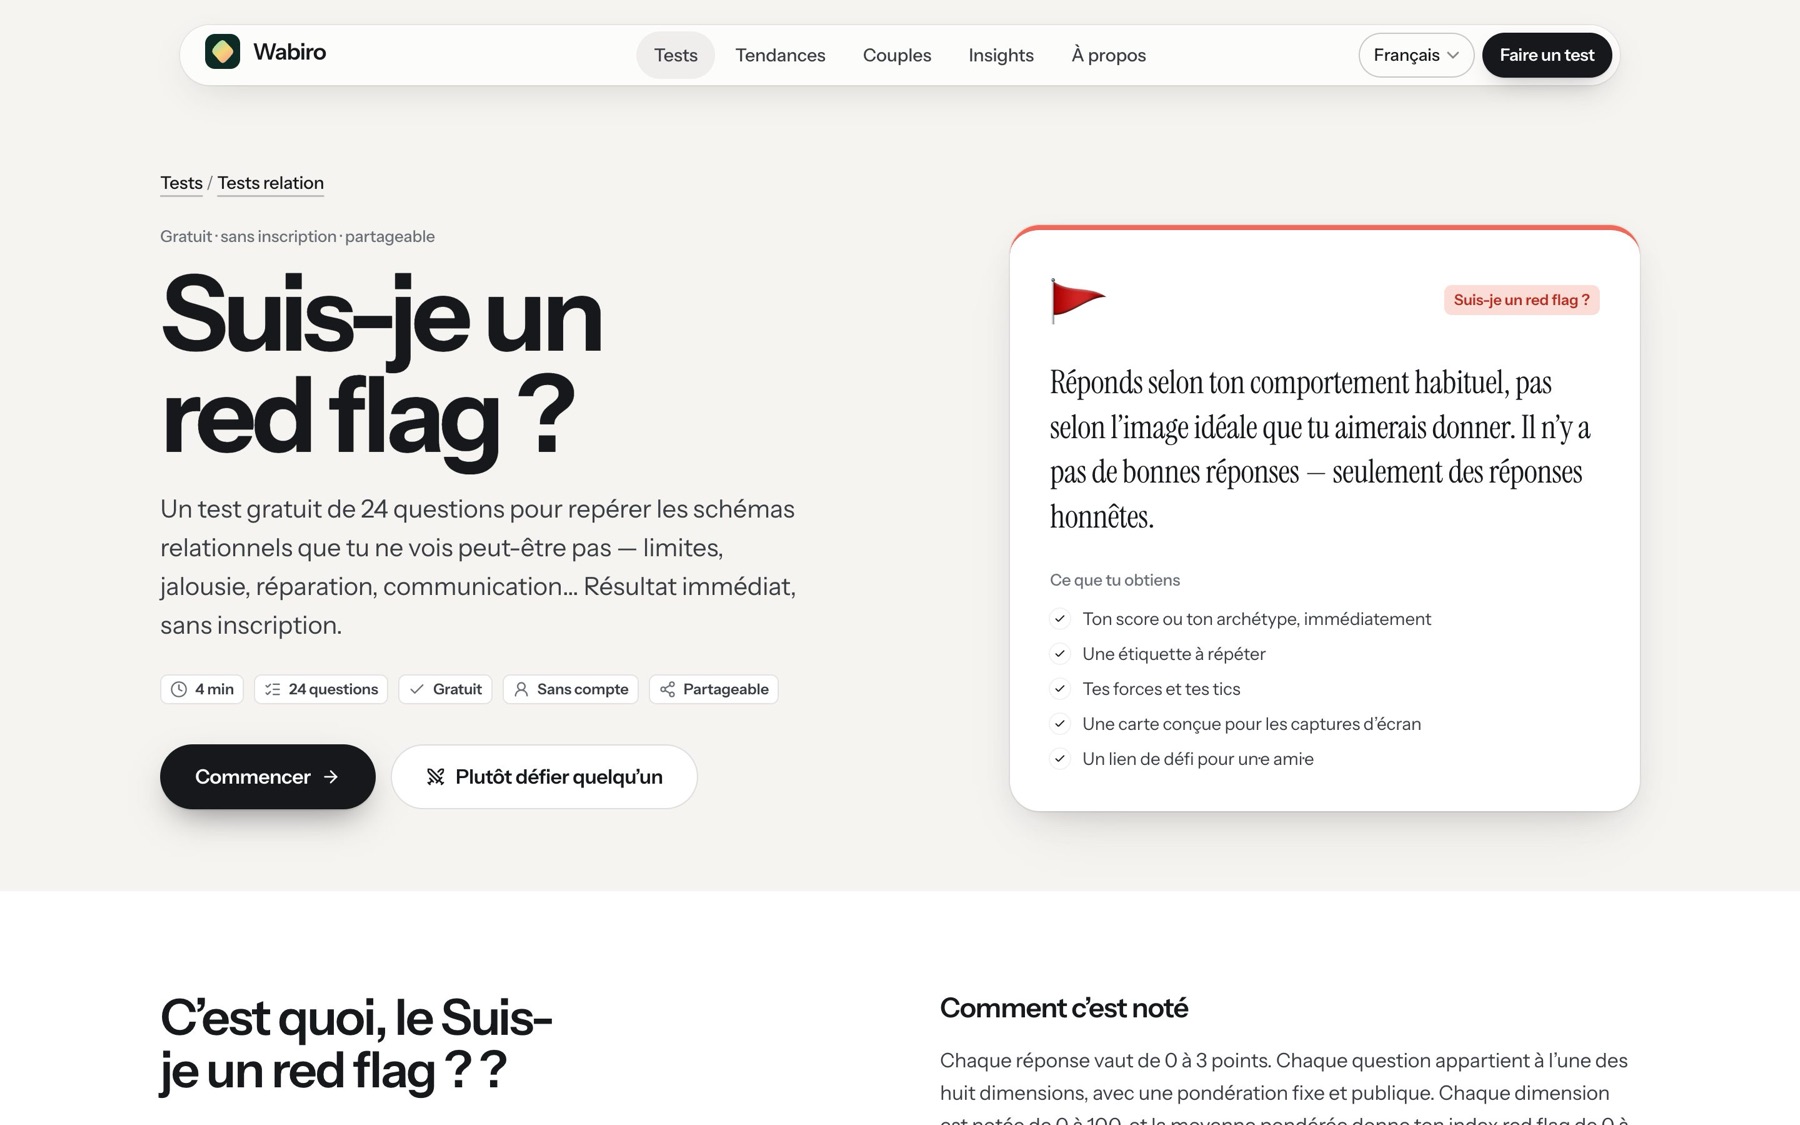Open the Couples nav item
Viewport: 1800px width, 1125px height.
coord(897,55)
